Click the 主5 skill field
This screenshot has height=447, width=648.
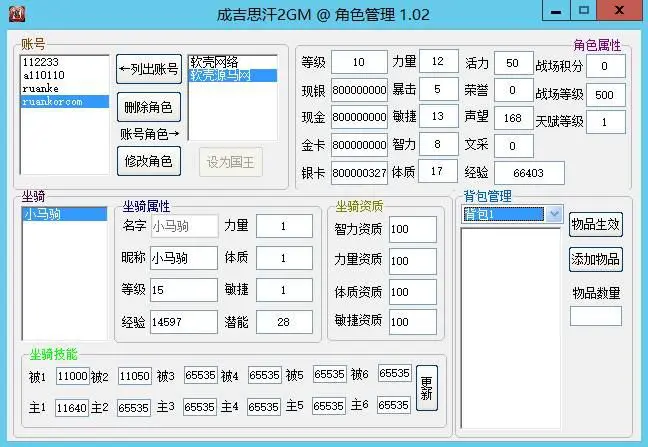coord(329,406)
